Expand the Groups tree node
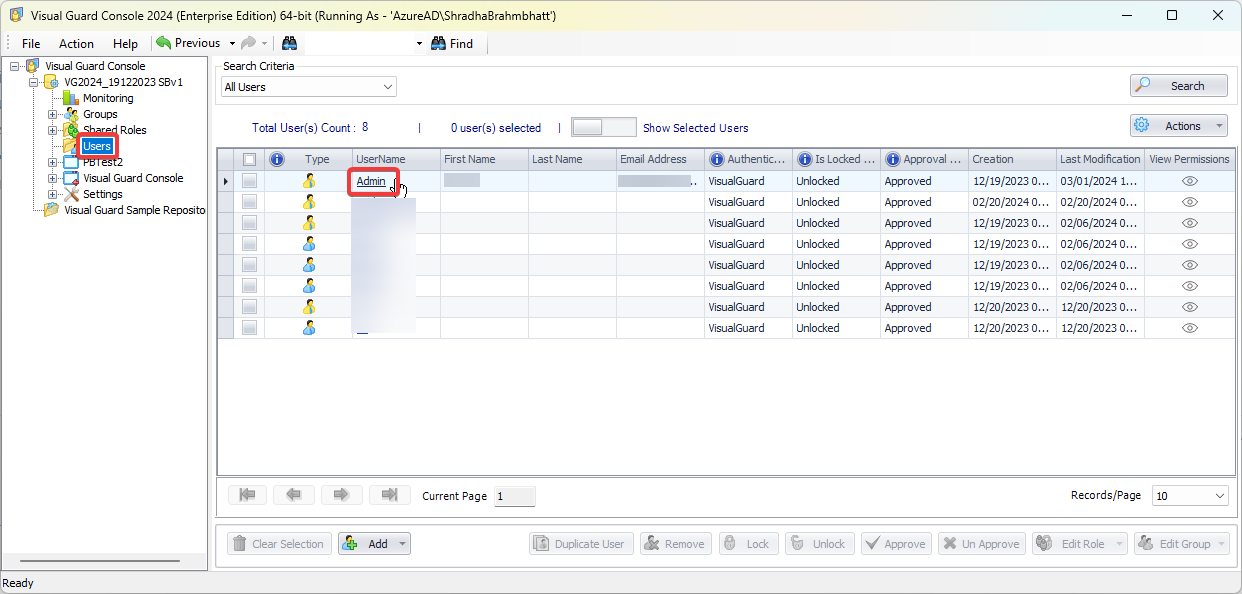1242x594 pixels. click(51, 113)
